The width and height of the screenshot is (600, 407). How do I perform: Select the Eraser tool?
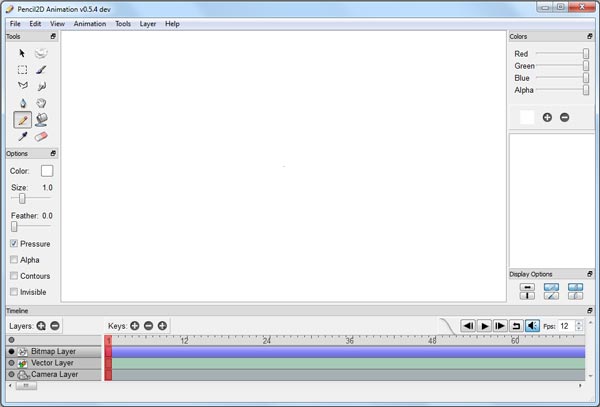click(41, 137)
